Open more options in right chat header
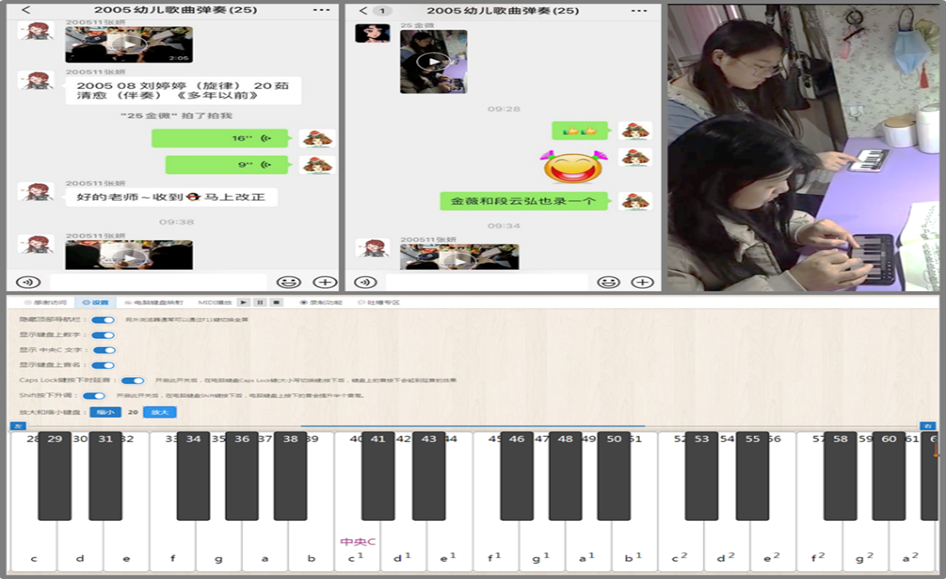946x579 pixels. [644, 10]
